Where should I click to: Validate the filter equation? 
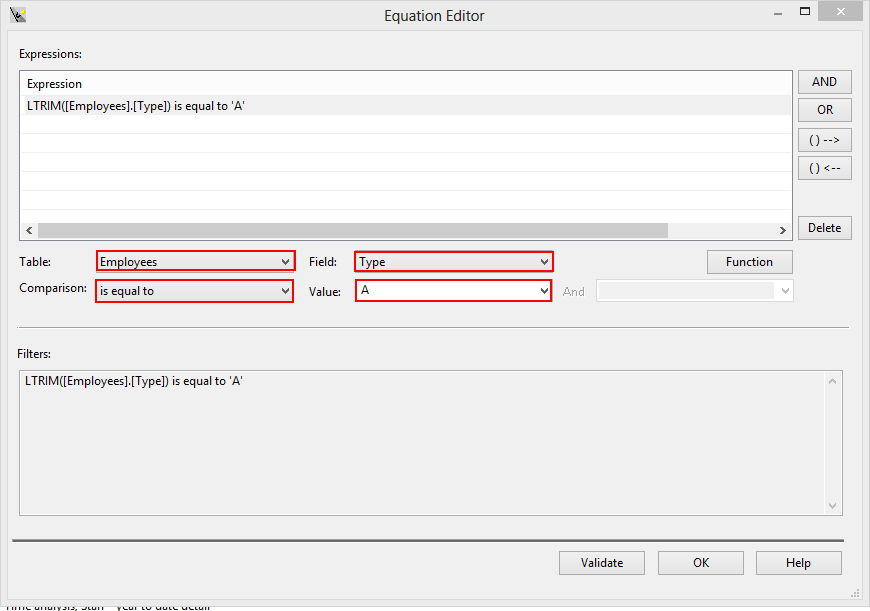click(601, 563)
